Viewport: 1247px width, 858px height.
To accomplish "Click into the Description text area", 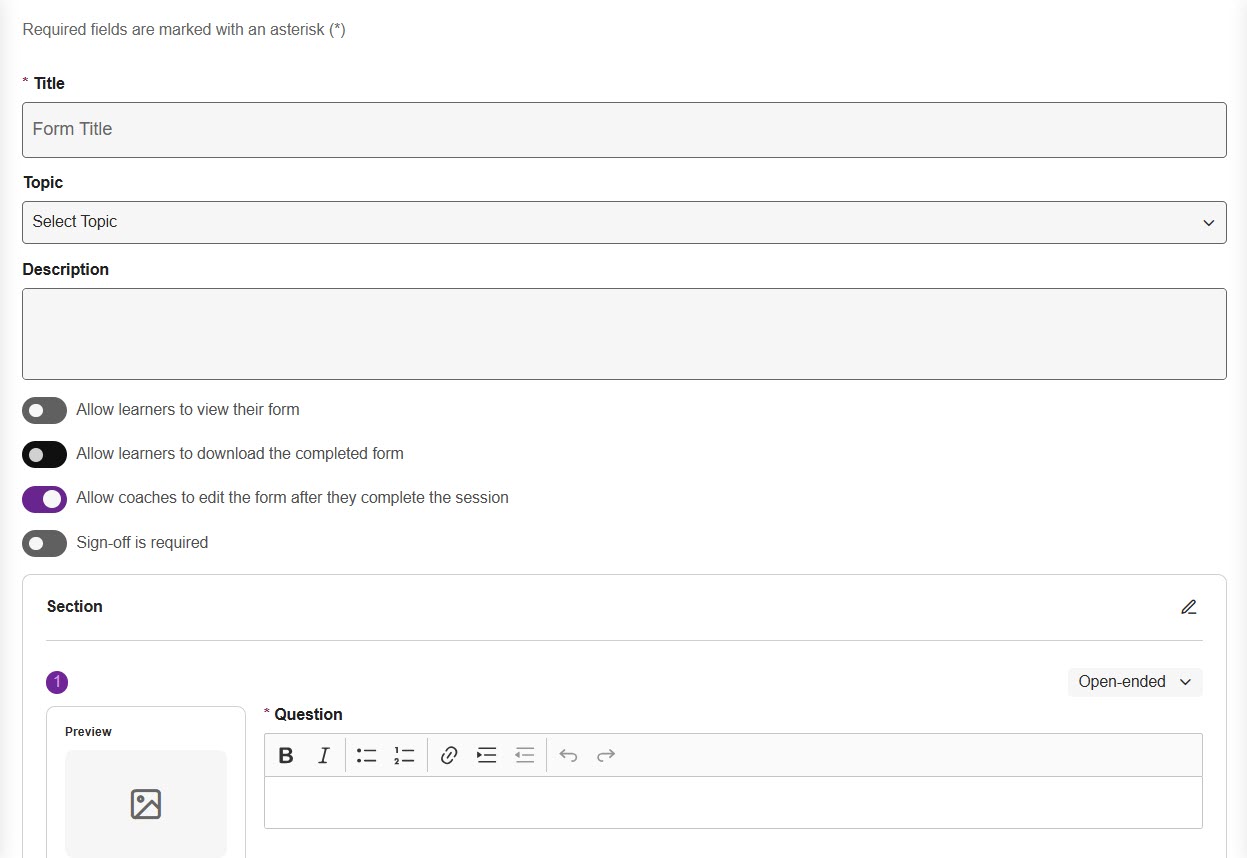I will tap(624, 334).
